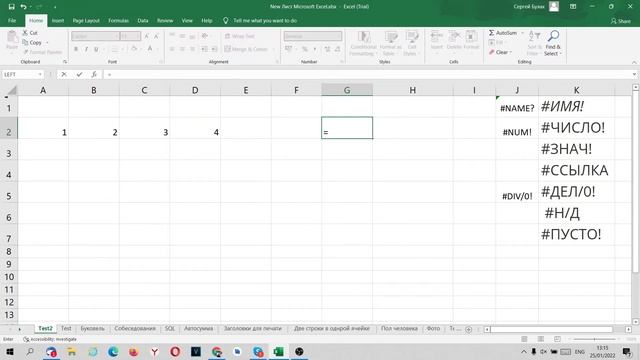The width and height of the screenshot is (640, 360).
Task: Switch to the Буковель sheet tab
Action: tap(93, 329)
